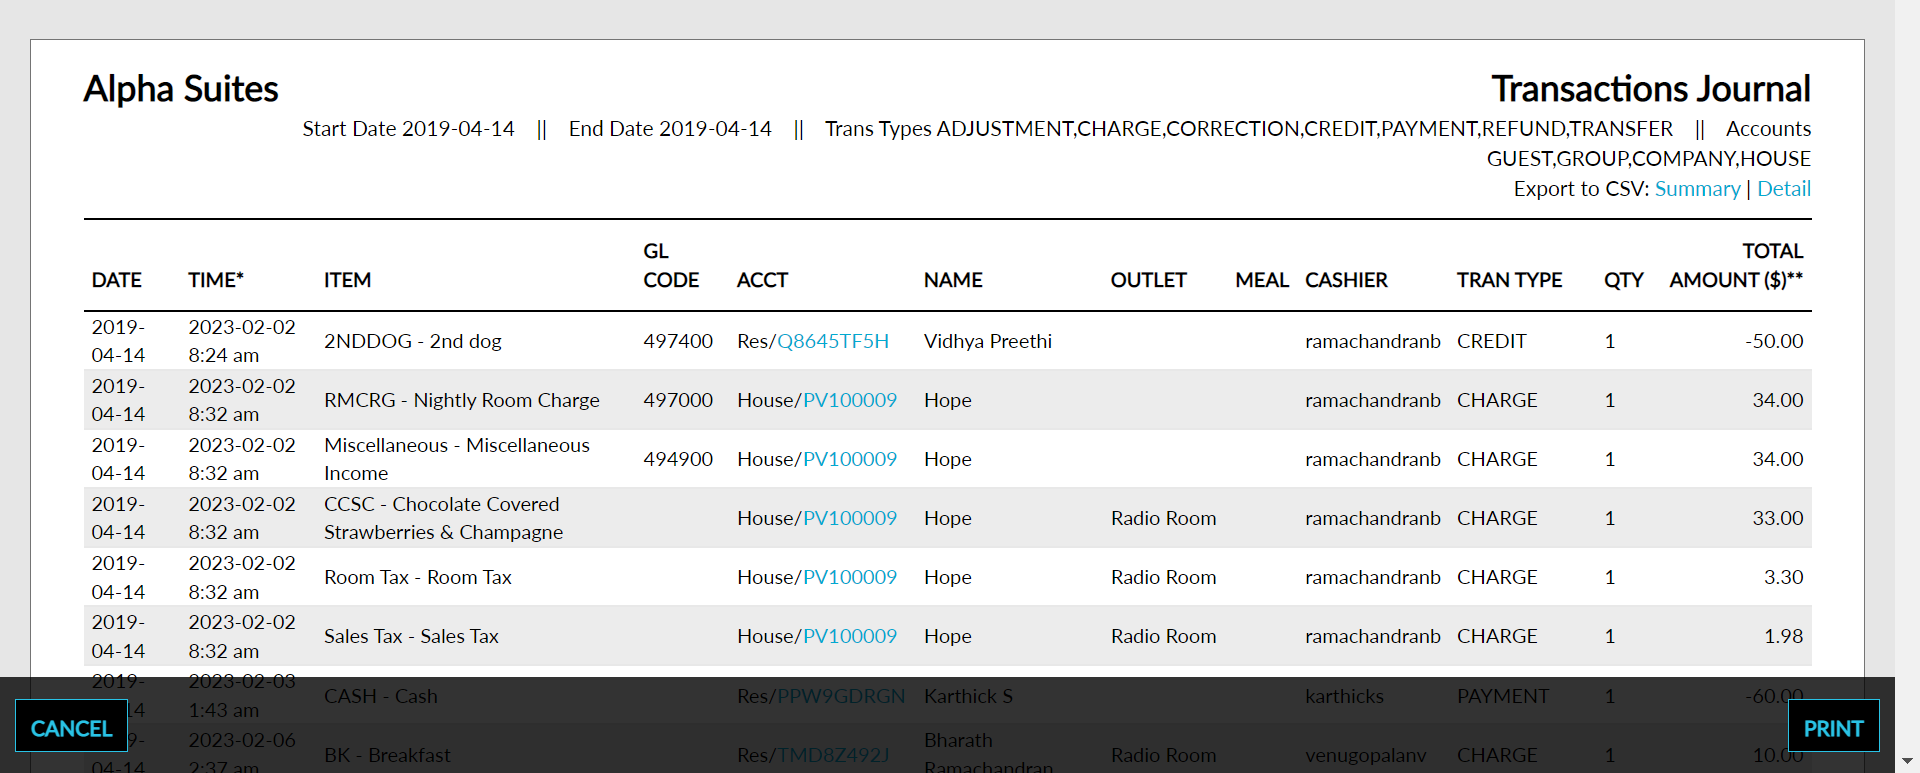Open reservation TMD8Z492J account link
Viewport: 1920px width, 773px height.
(833, 755)
